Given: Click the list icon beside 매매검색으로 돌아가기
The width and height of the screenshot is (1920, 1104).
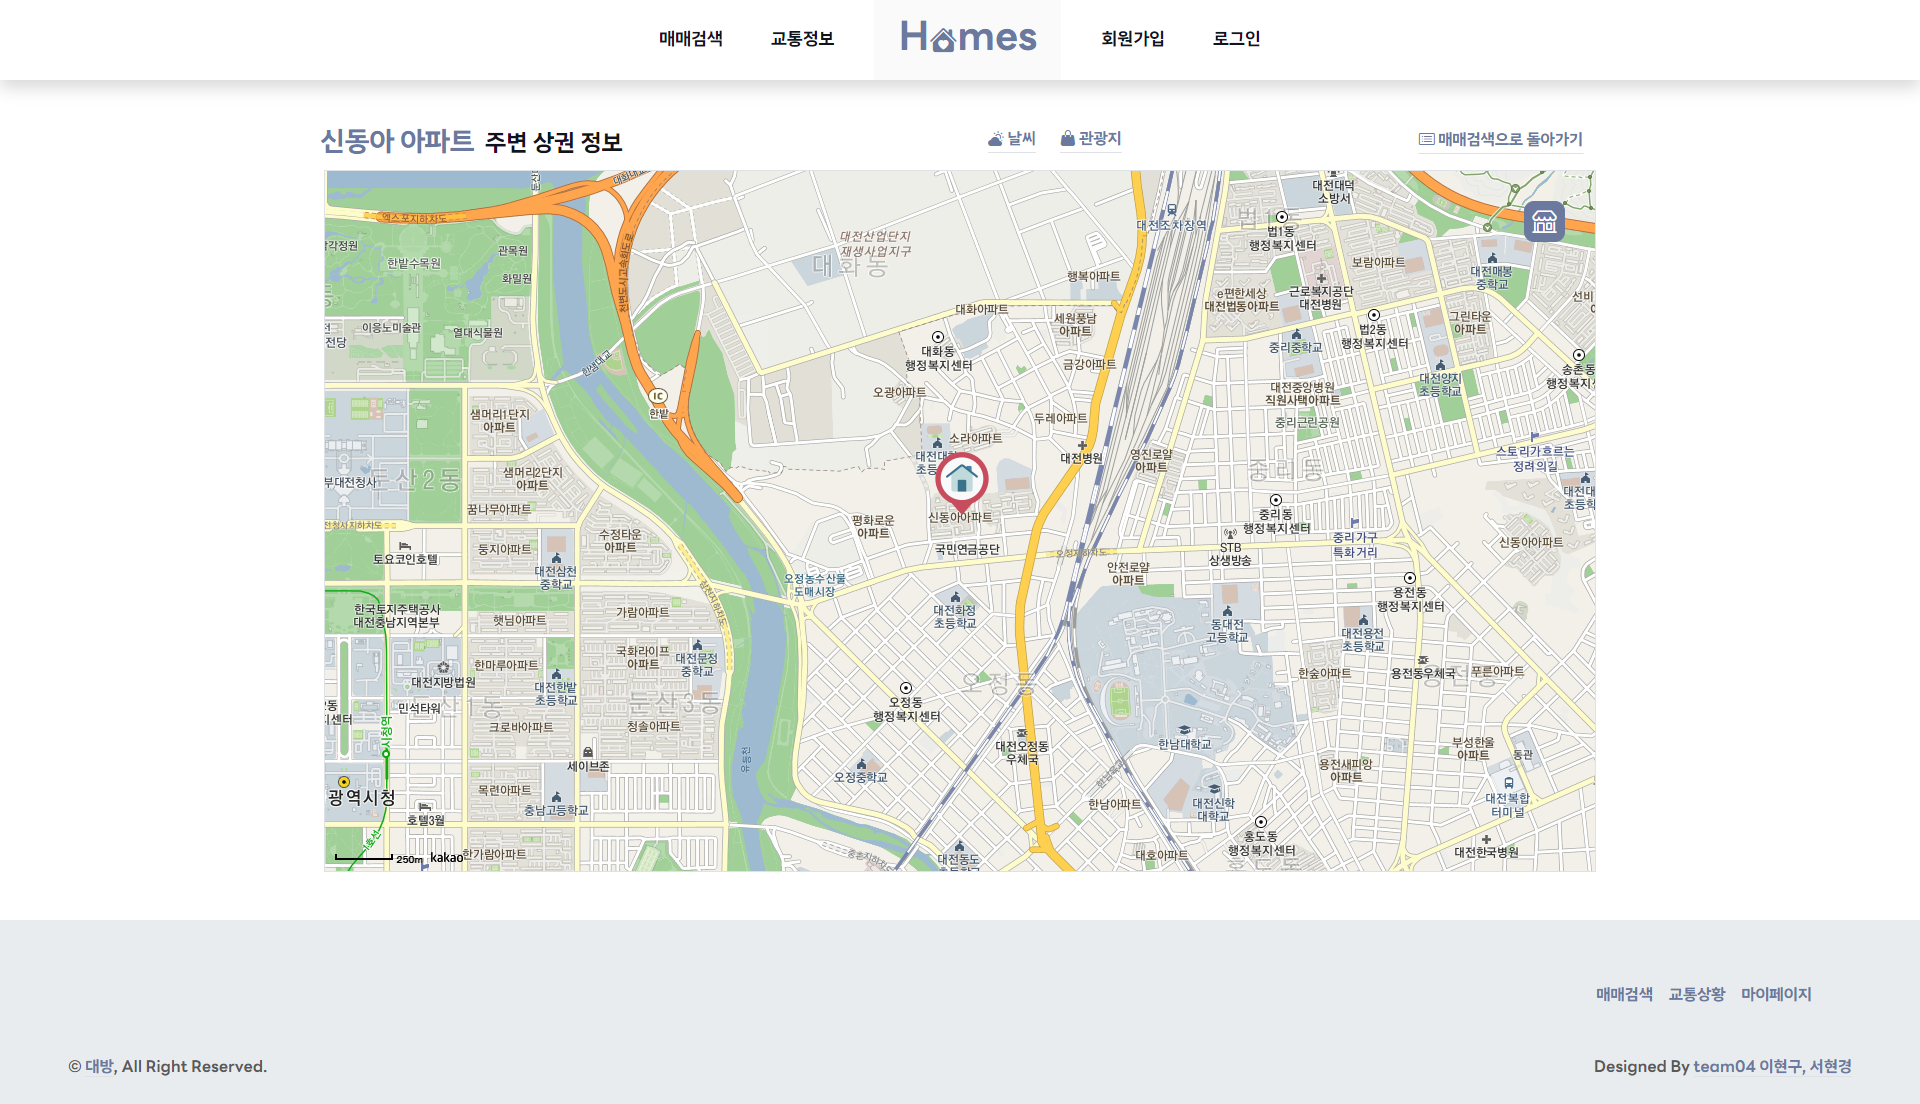Looking at the screenshot, I should (x=1427, y=139).
